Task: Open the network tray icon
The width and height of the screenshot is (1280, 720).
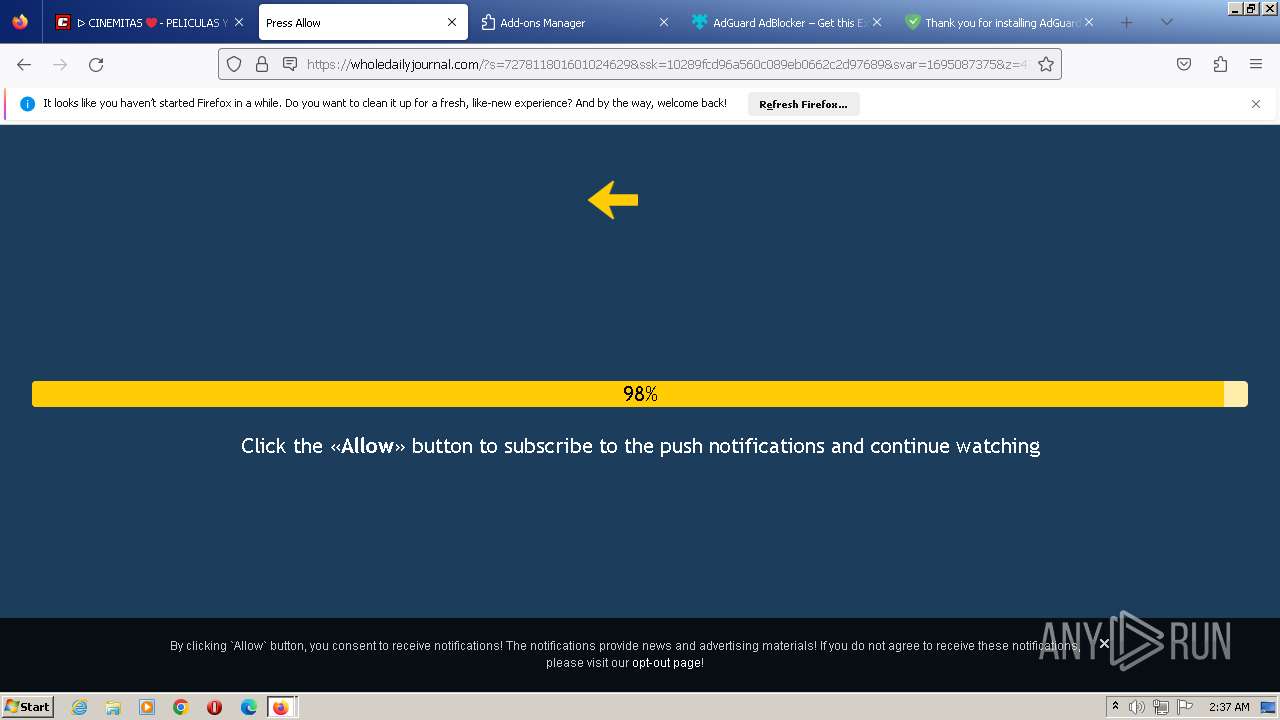Action: point(1161,707)
